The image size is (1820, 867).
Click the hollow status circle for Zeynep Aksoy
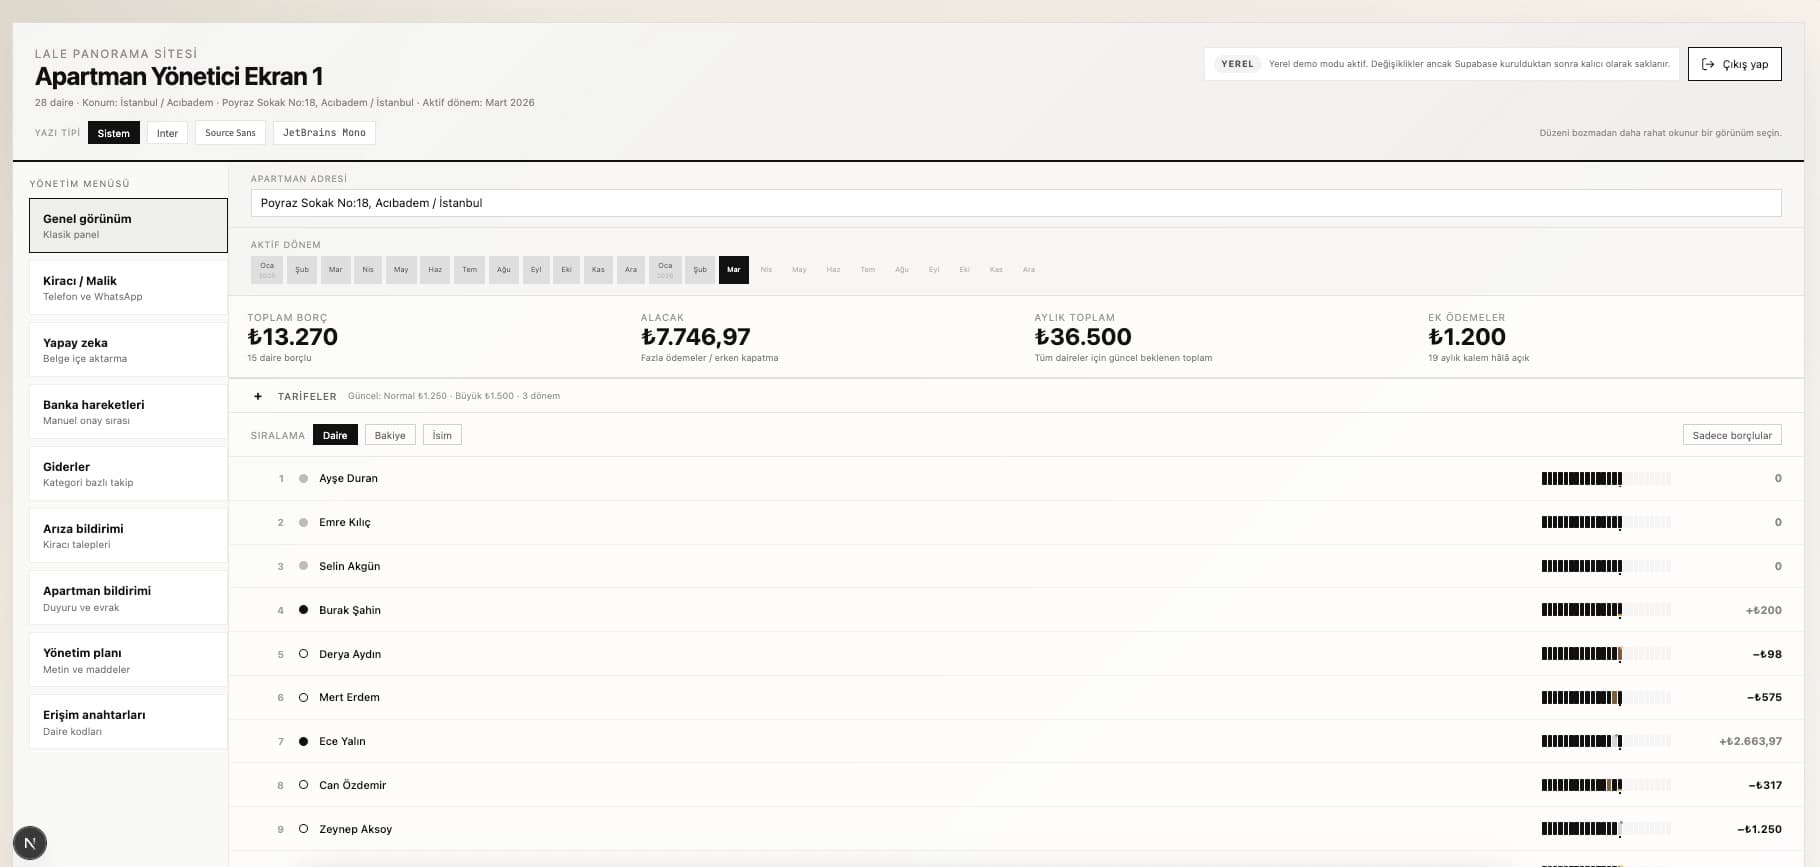303,829
